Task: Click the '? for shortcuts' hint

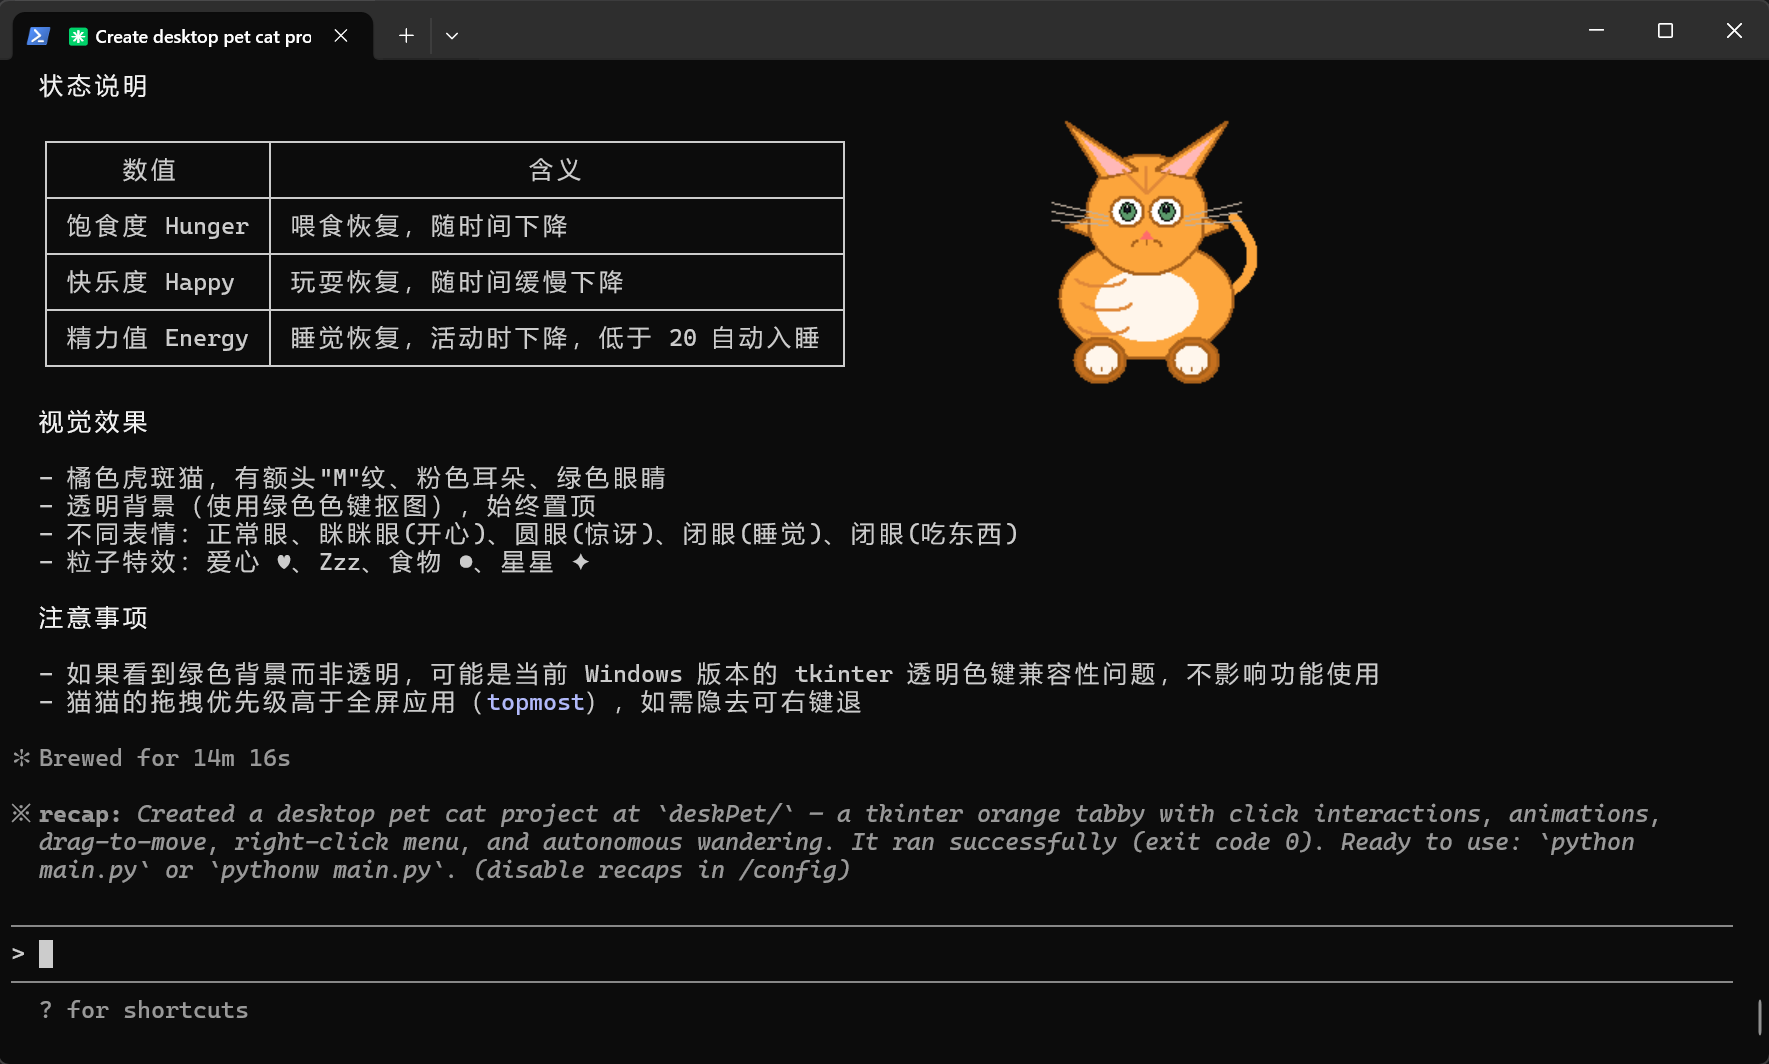Action: click(x=144, y=1010)
